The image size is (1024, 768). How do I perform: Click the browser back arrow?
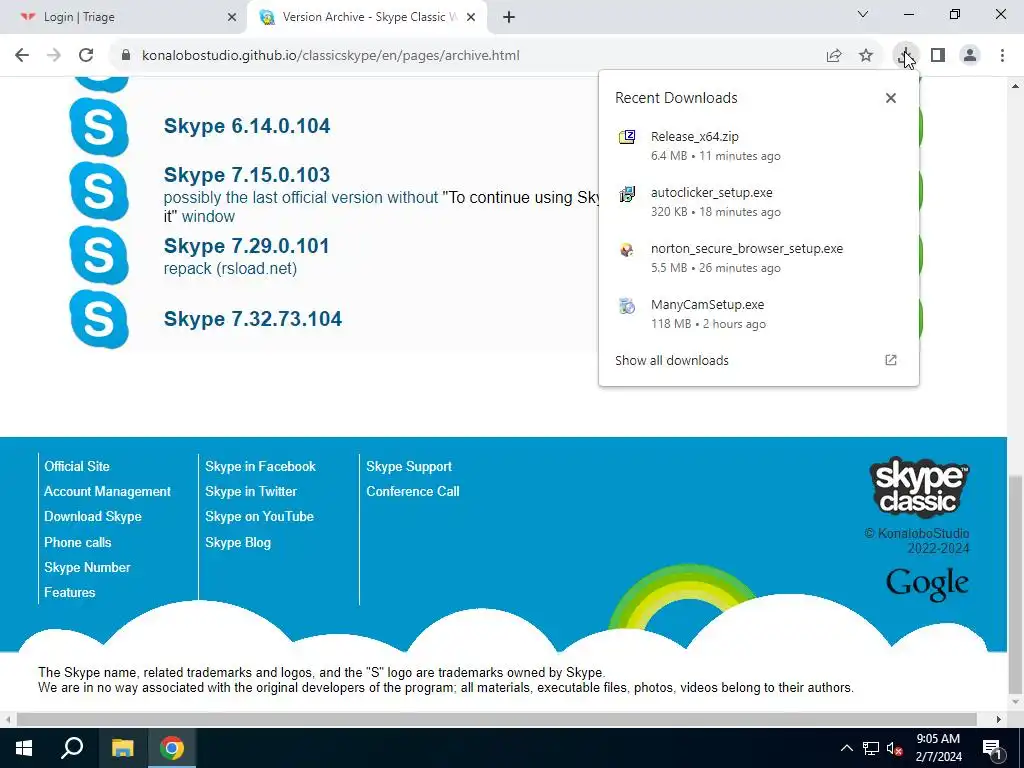click(22, 56)
